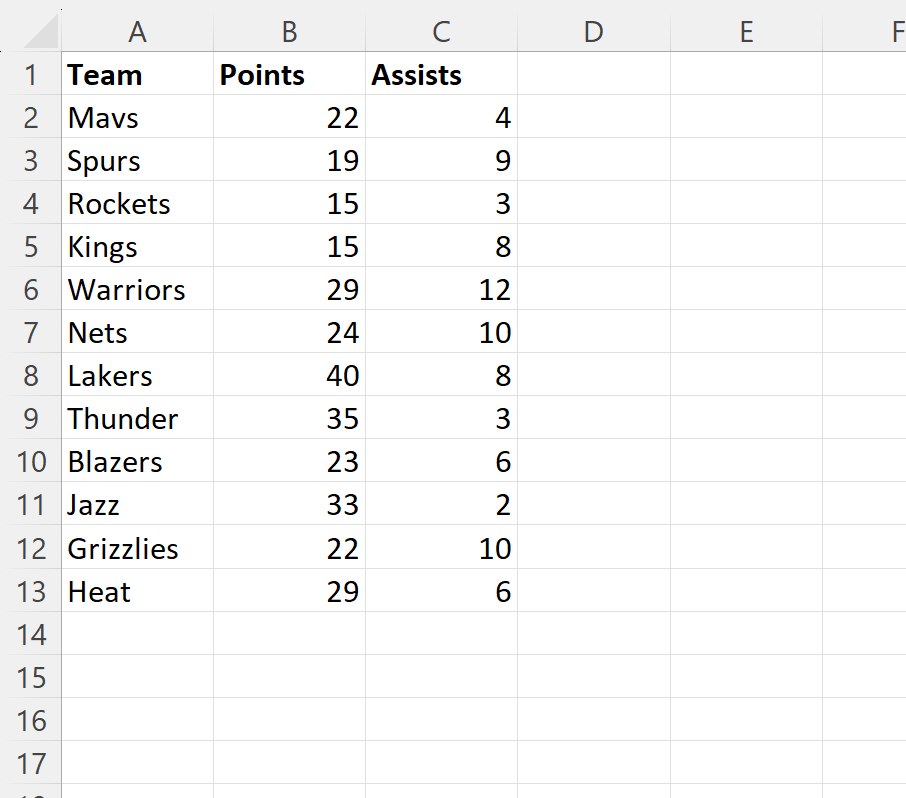906x798 pixels.
Task: Click the Grizzlies cell
Action: coord(137,548)
